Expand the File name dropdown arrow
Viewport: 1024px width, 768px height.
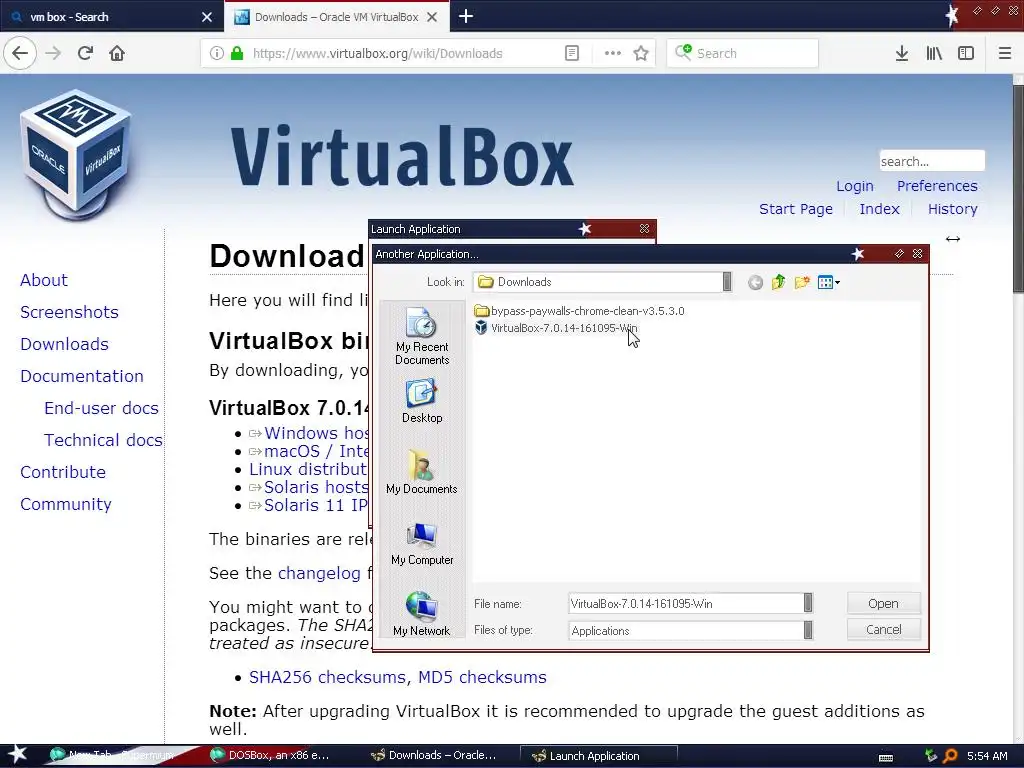tap(808, 603)
